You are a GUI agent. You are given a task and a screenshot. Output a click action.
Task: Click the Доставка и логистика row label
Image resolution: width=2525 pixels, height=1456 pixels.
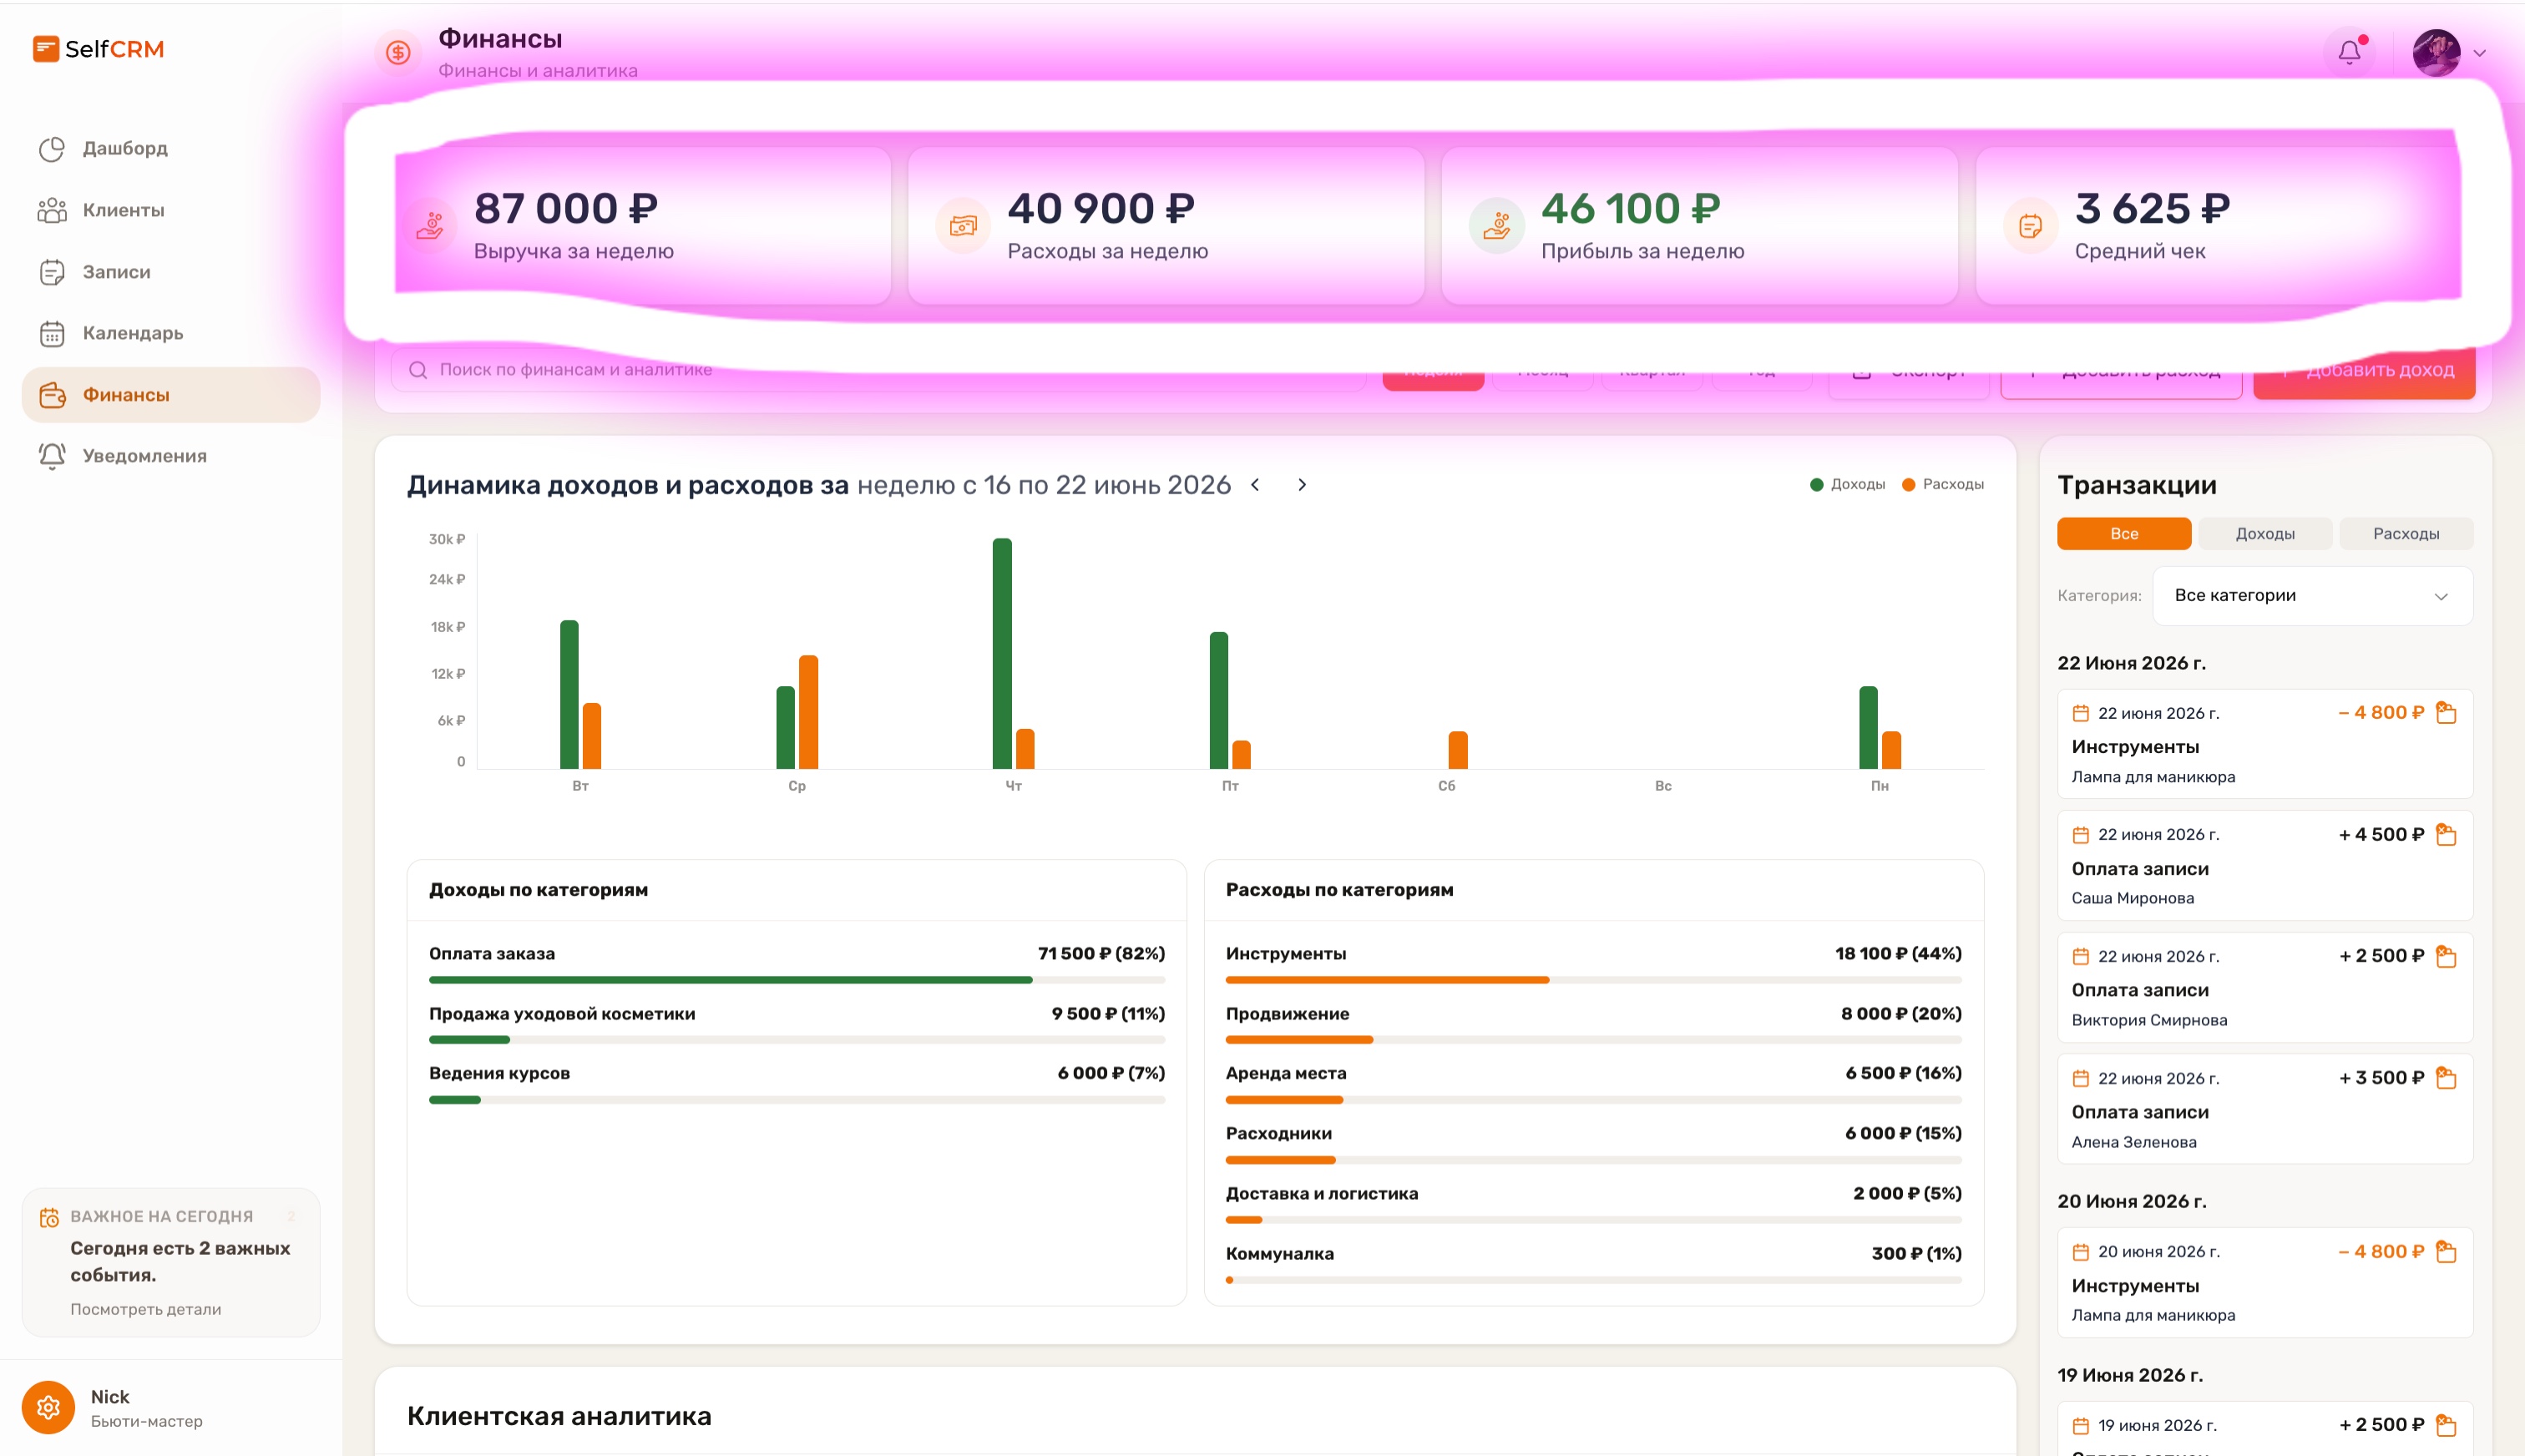point(1322,1194)
